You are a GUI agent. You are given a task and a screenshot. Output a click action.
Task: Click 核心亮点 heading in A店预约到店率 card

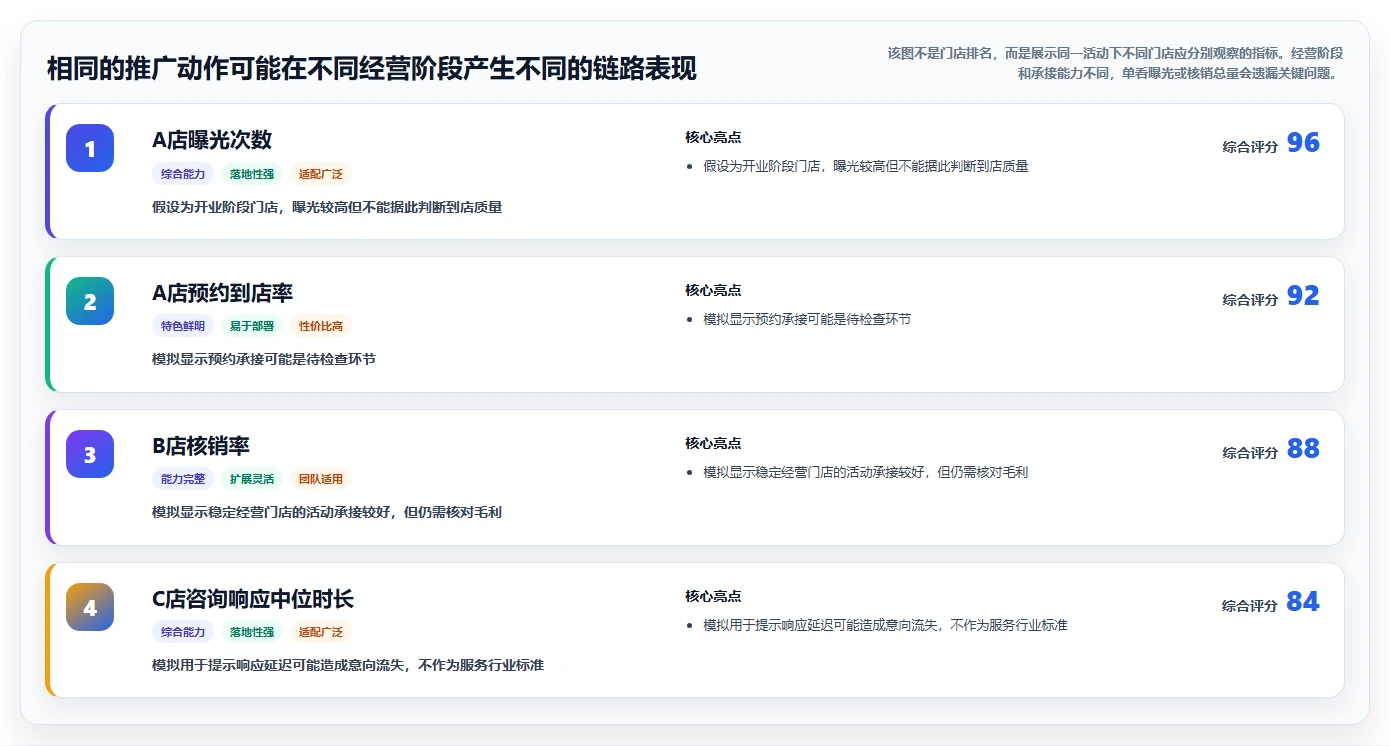pos(713,290)
